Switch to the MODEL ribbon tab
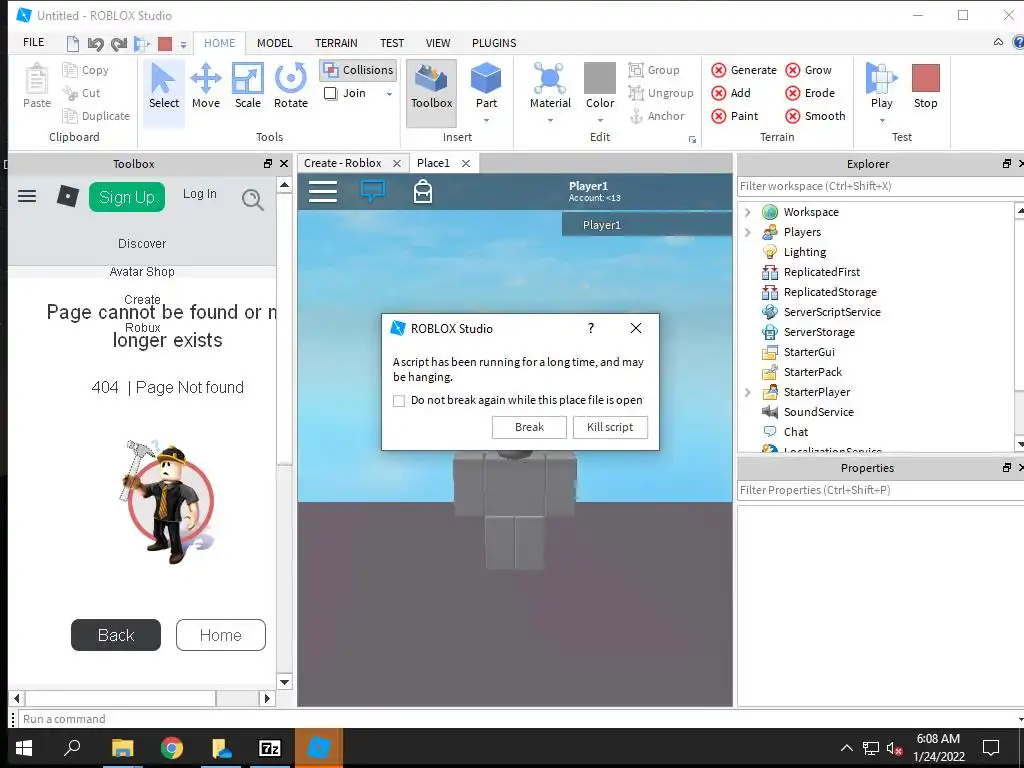 274,43
